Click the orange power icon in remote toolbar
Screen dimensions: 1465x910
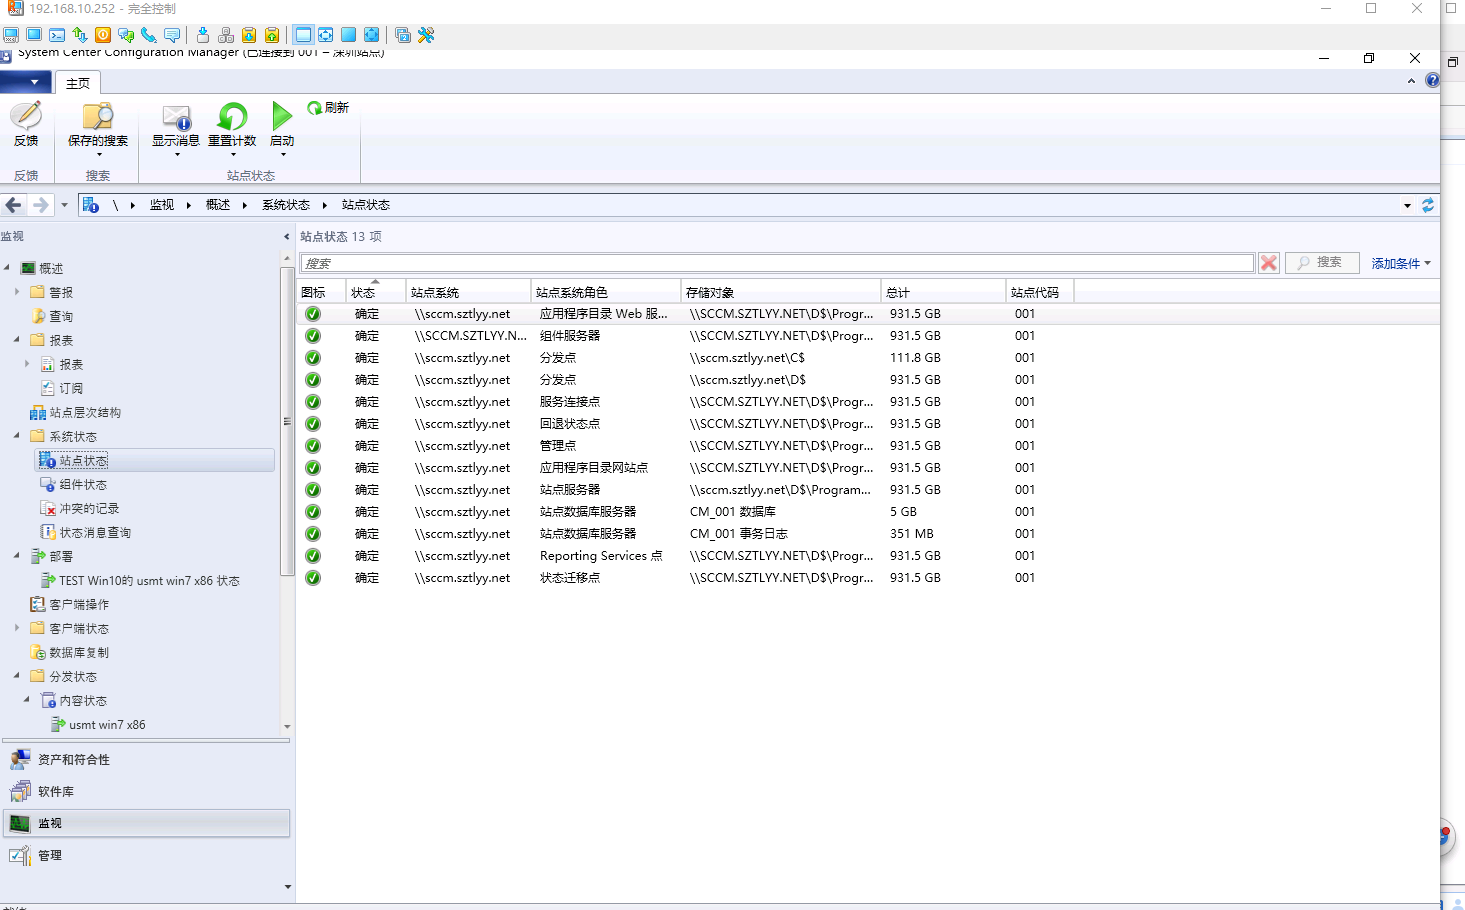[x=103, y=35]
